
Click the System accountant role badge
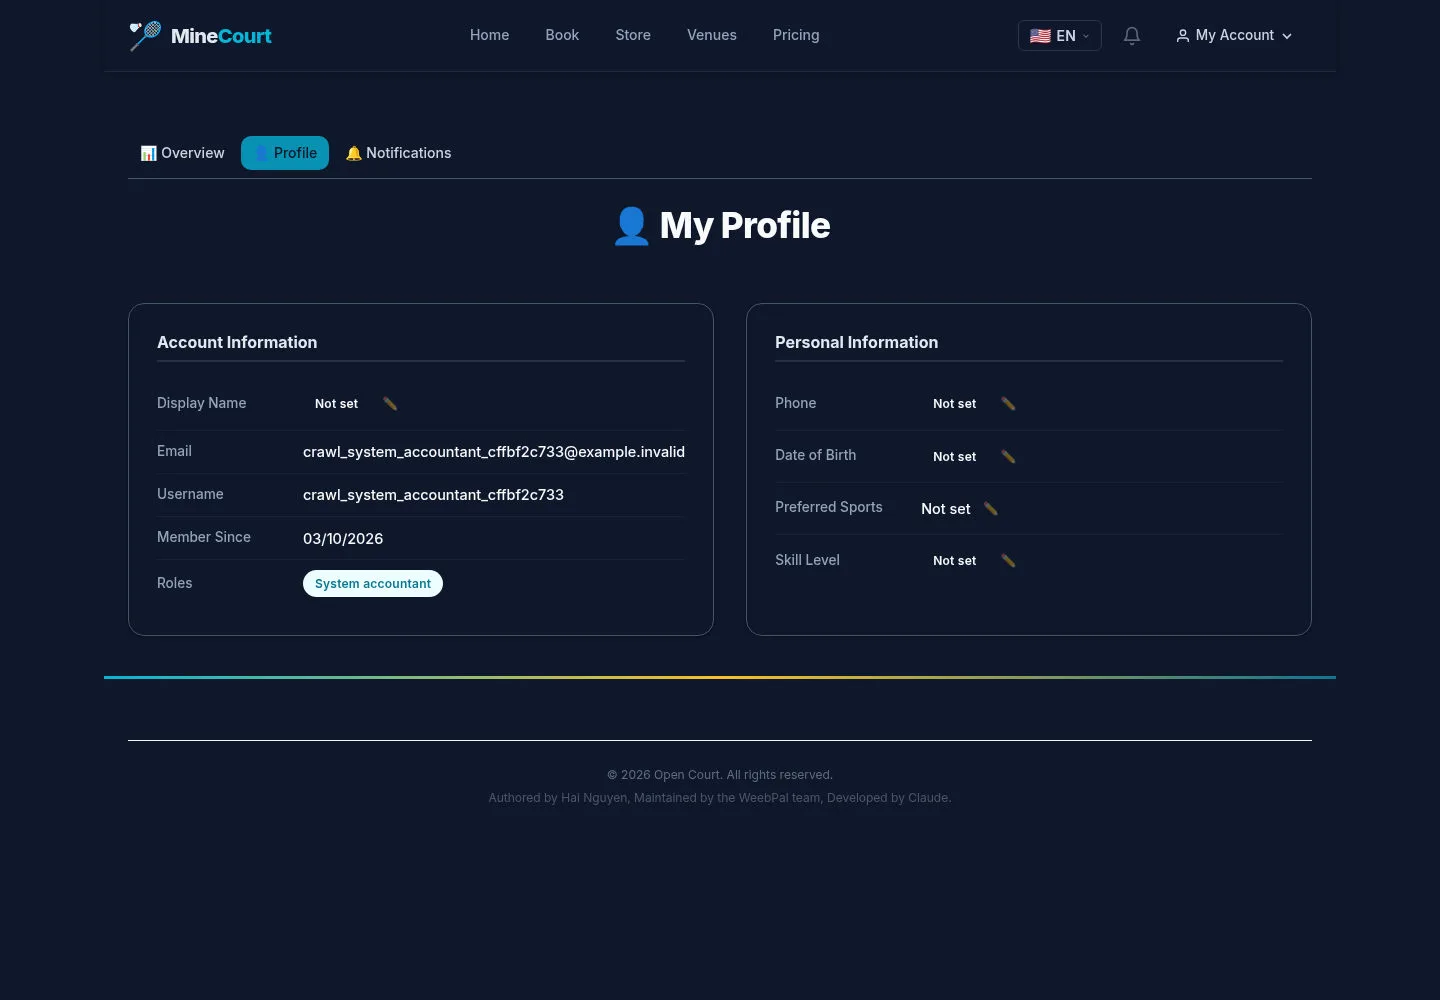[373, 584]
